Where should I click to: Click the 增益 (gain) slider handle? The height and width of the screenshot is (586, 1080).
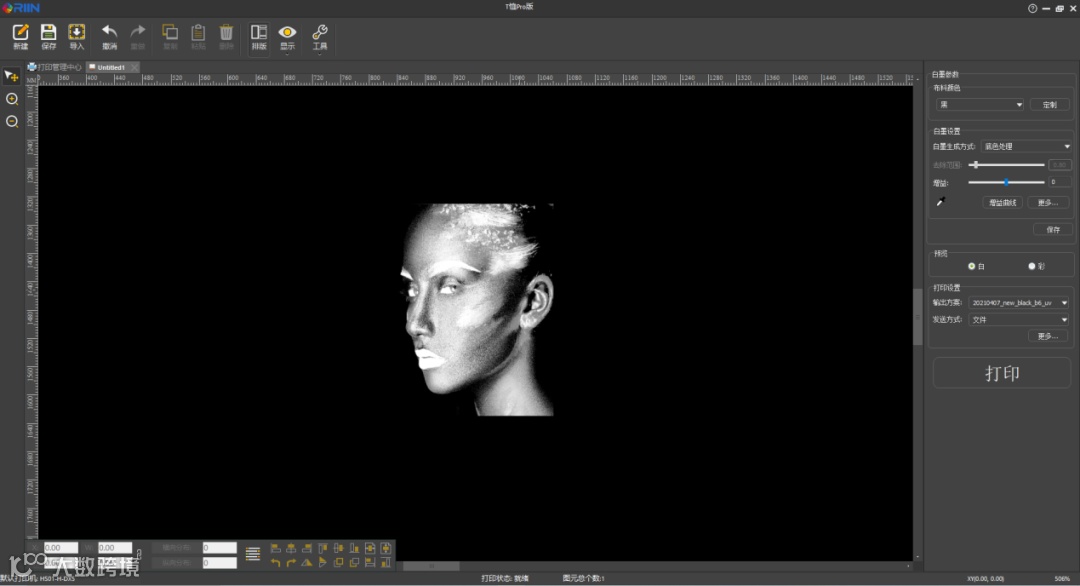point(1006,182)
